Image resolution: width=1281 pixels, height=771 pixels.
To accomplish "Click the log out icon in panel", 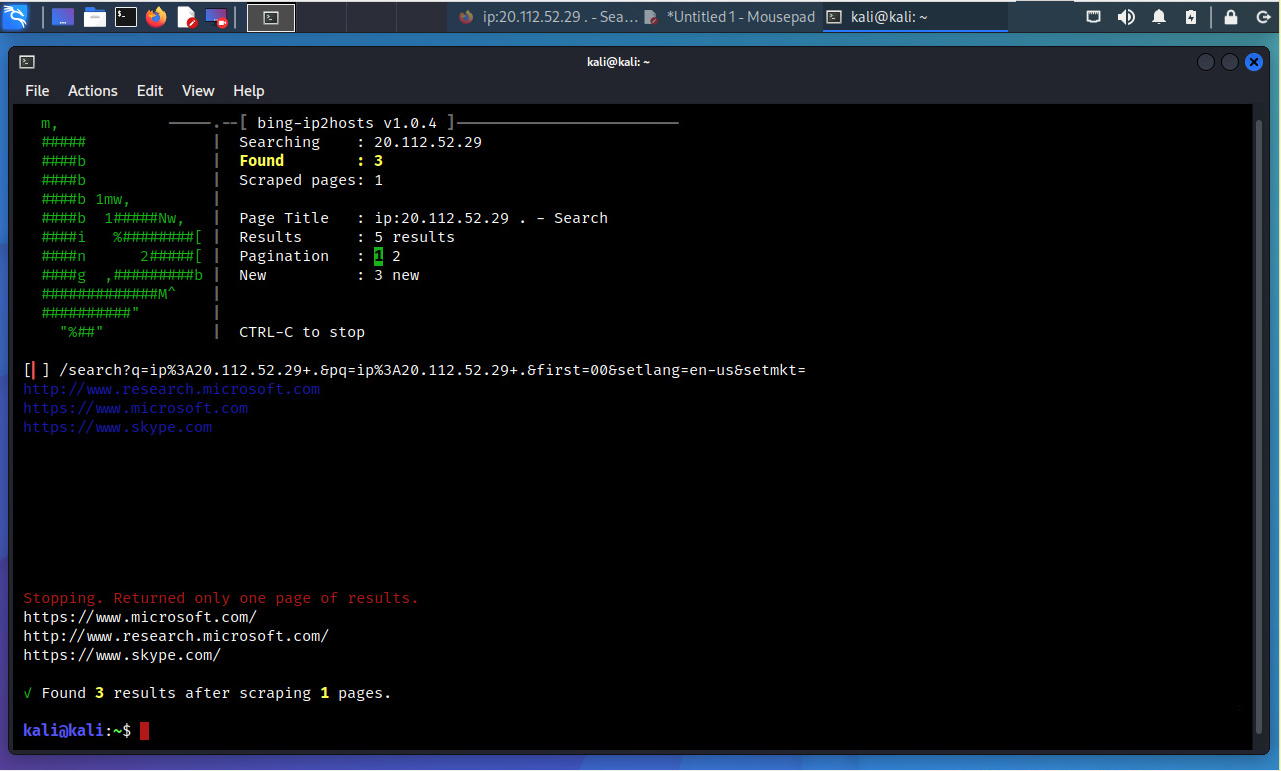I will point(1262,17).
